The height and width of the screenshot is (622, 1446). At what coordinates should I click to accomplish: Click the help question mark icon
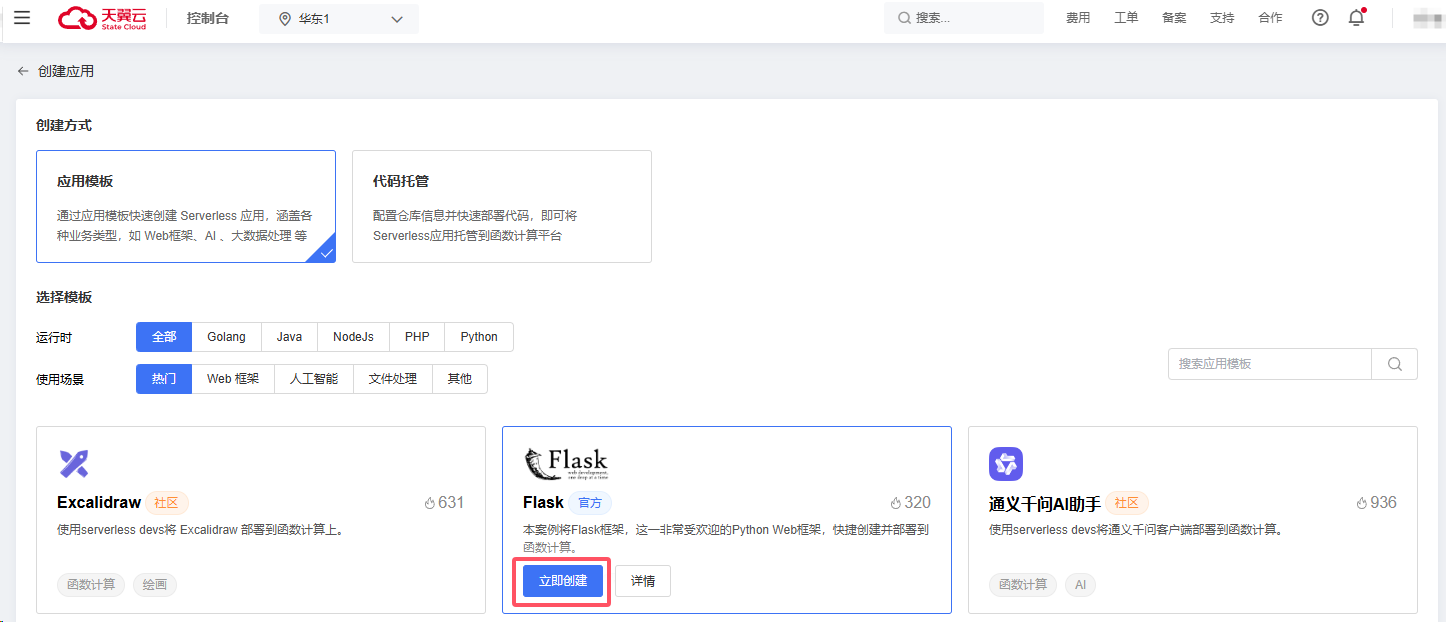[1320, 18]
